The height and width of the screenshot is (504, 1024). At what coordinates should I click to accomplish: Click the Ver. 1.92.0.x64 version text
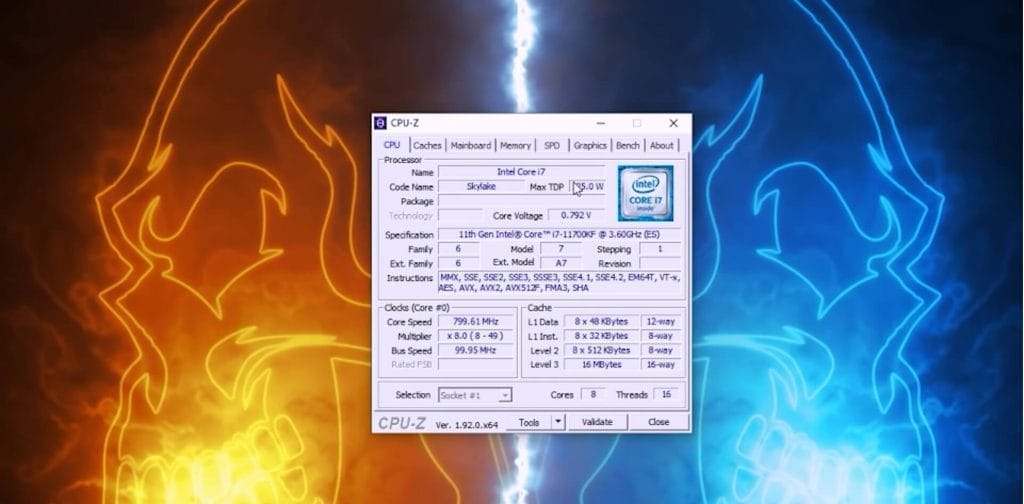pyautogui.click(x=466, y=425)
